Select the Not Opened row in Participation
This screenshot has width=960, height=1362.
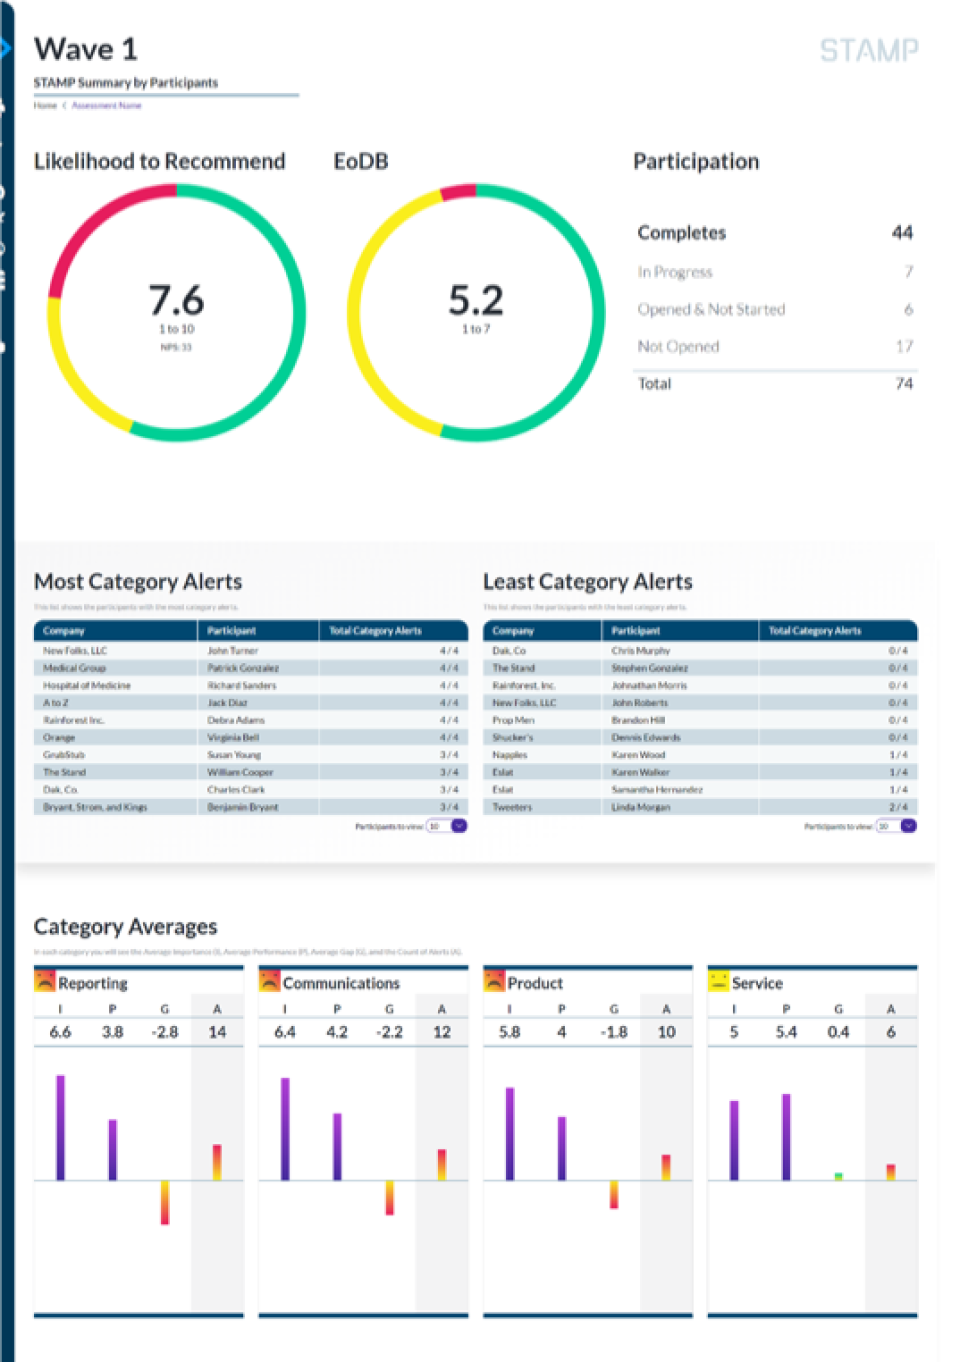[774, 347]
